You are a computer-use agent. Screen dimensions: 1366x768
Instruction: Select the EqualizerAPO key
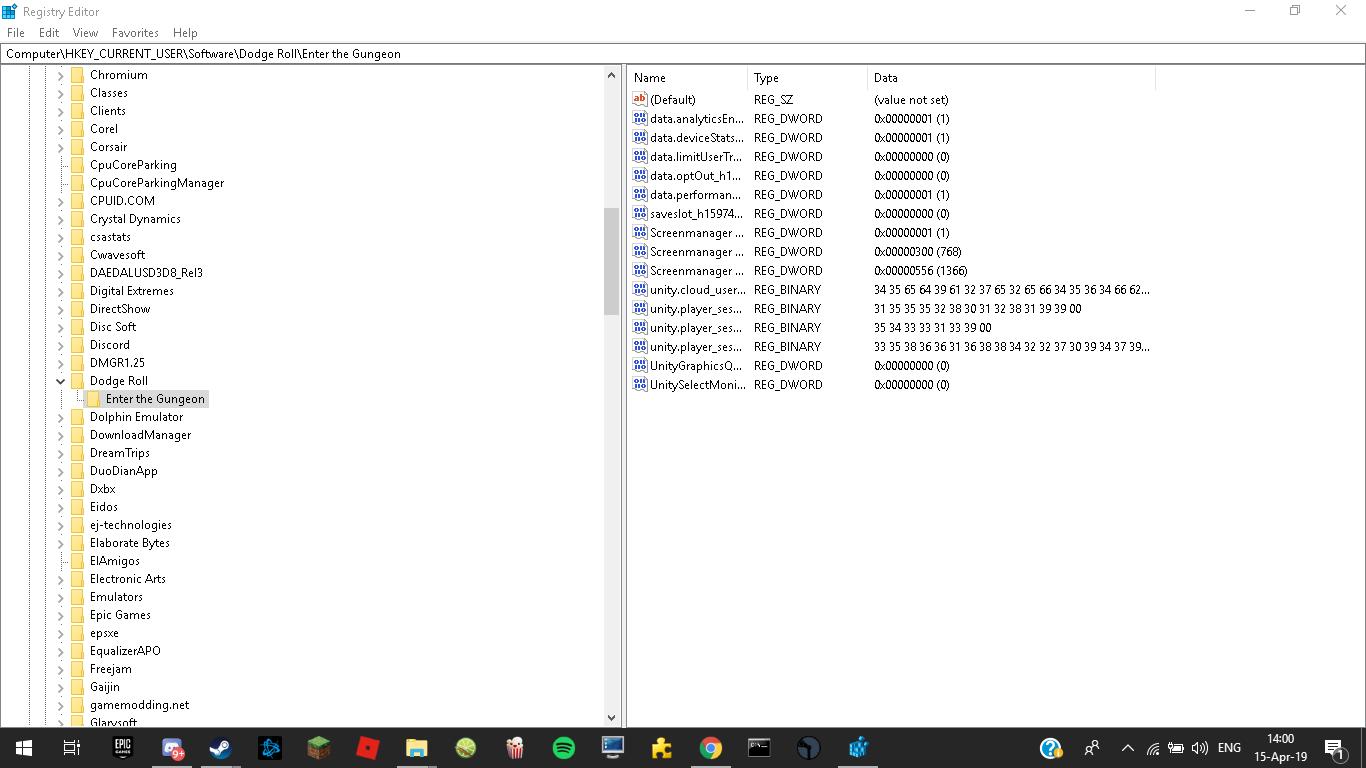[125, 651]
